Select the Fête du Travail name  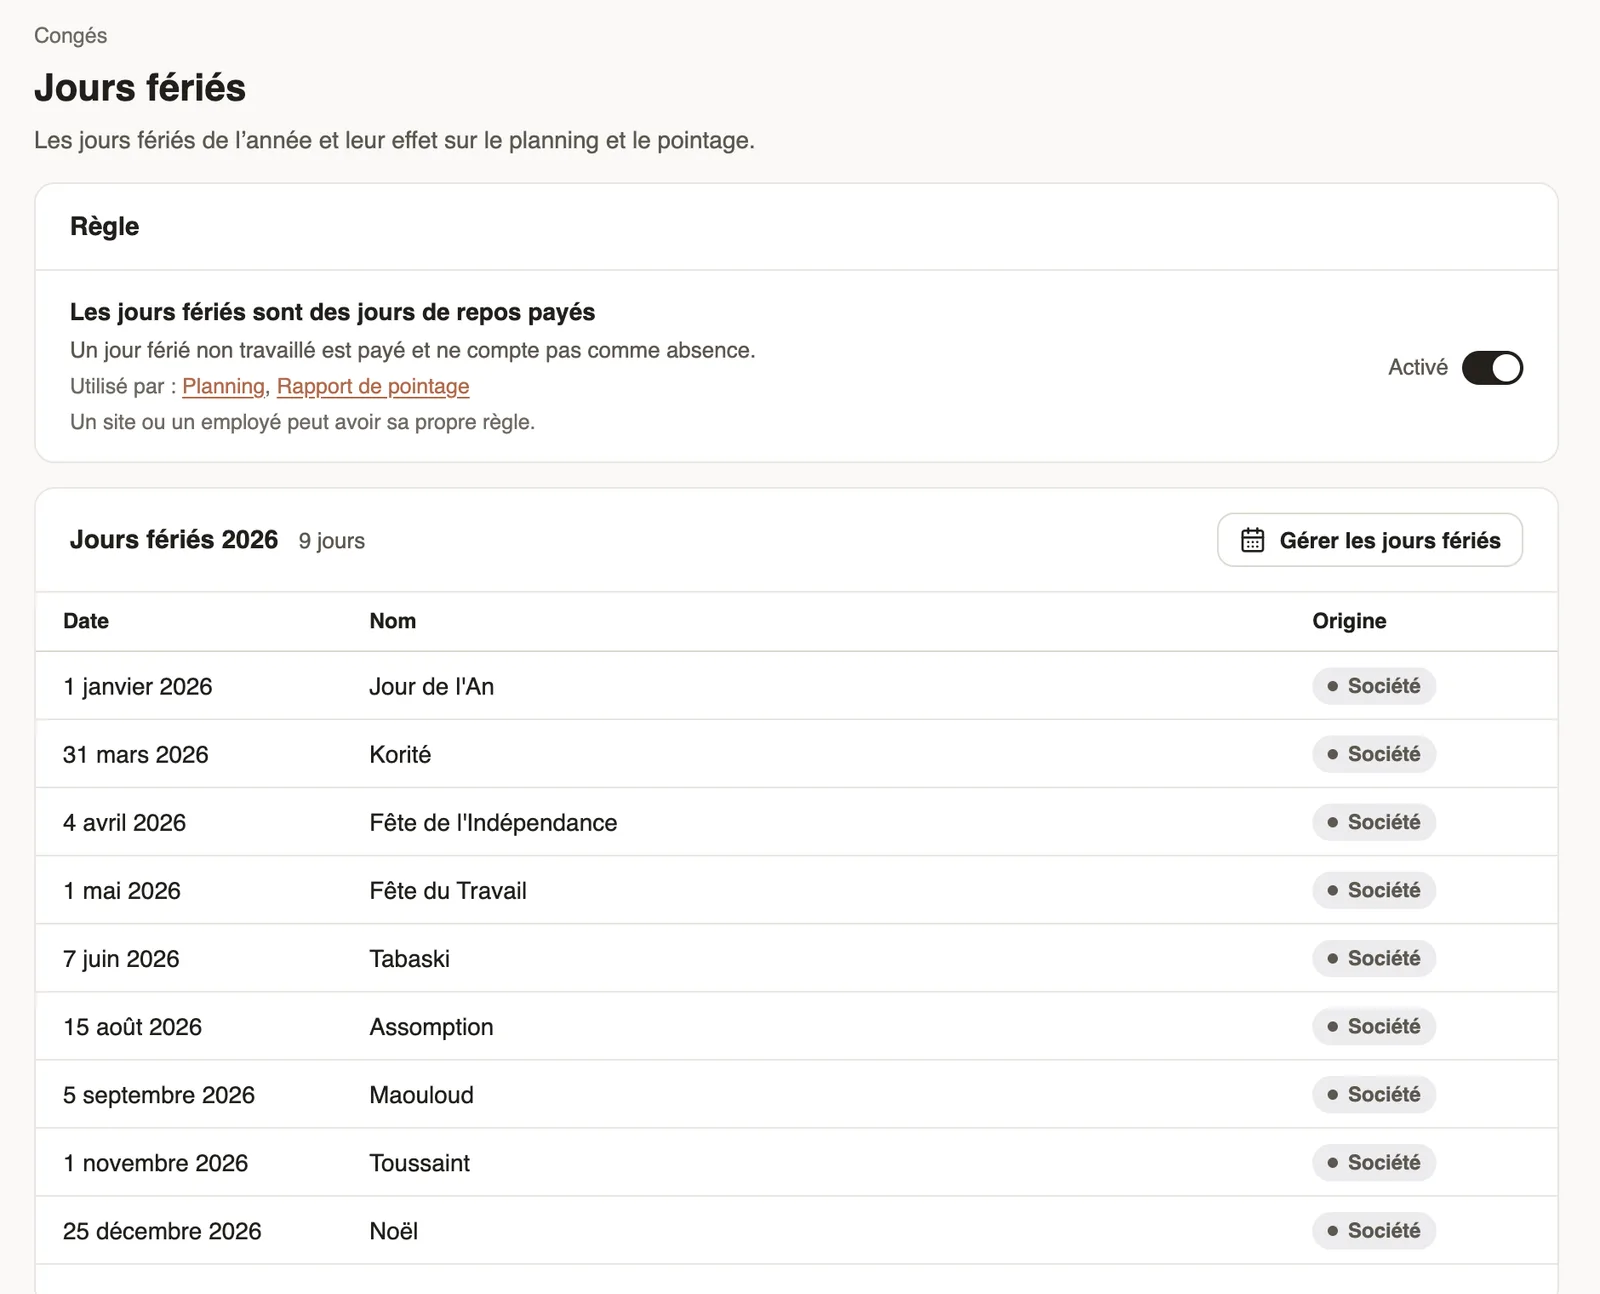pyautogui.click(x=448, y=890)
